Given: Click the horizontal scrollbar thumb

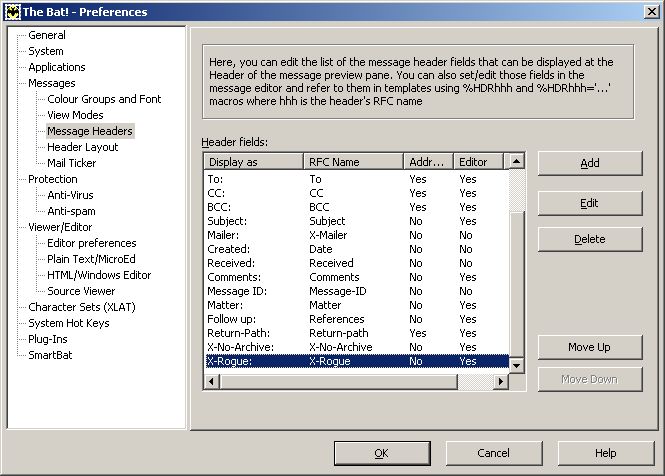Looking at the screenshot, I should point(338,381).
